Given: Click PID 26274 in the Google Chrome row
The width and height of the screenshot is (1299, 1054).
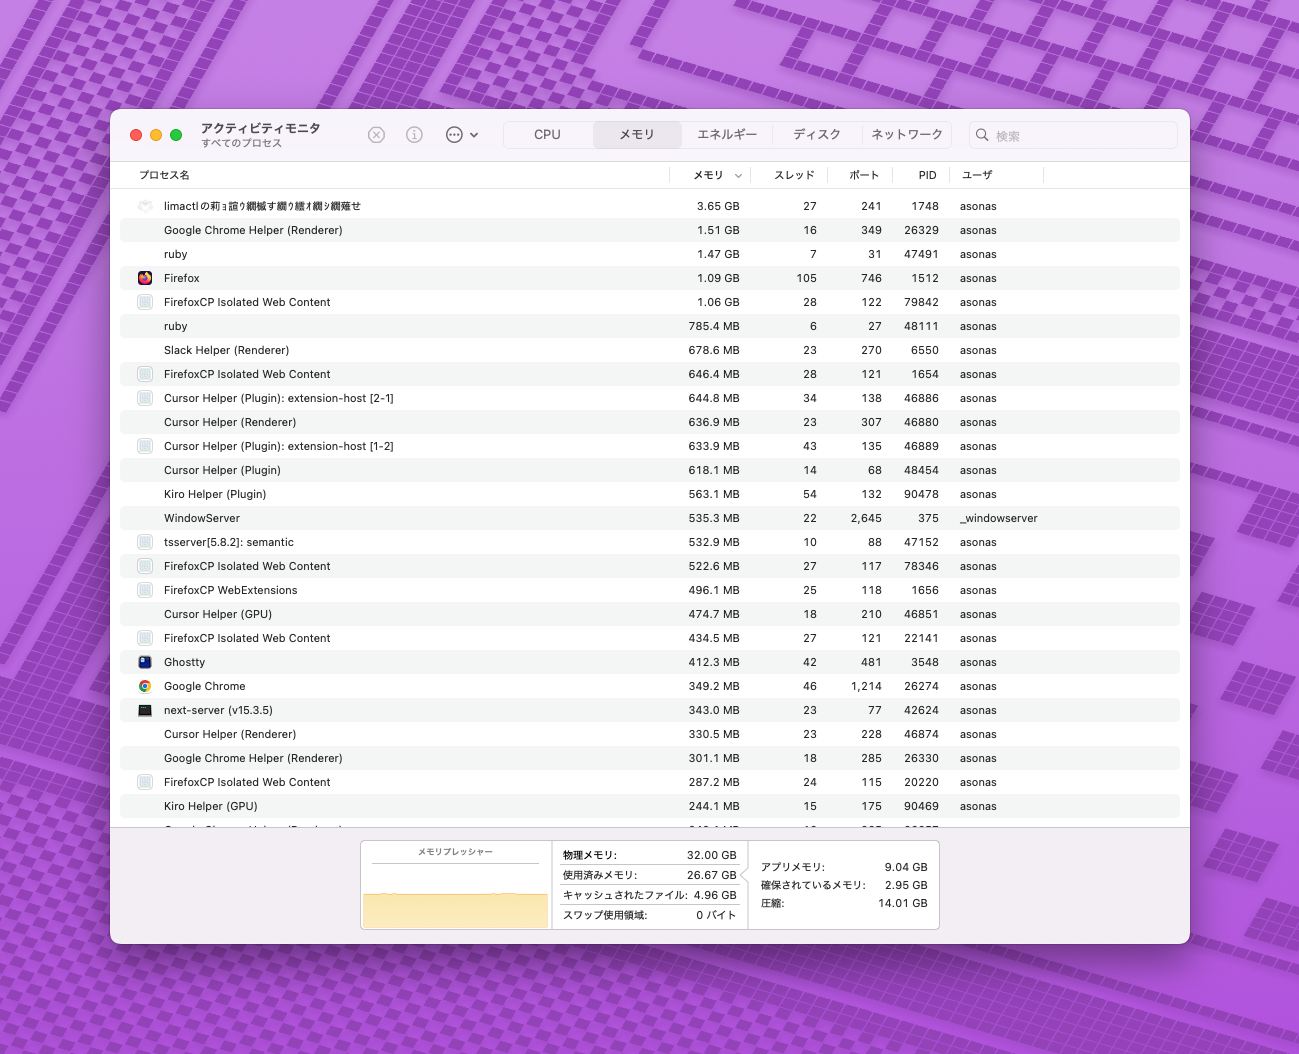Looking at the screenshot, I should [921, 686].
